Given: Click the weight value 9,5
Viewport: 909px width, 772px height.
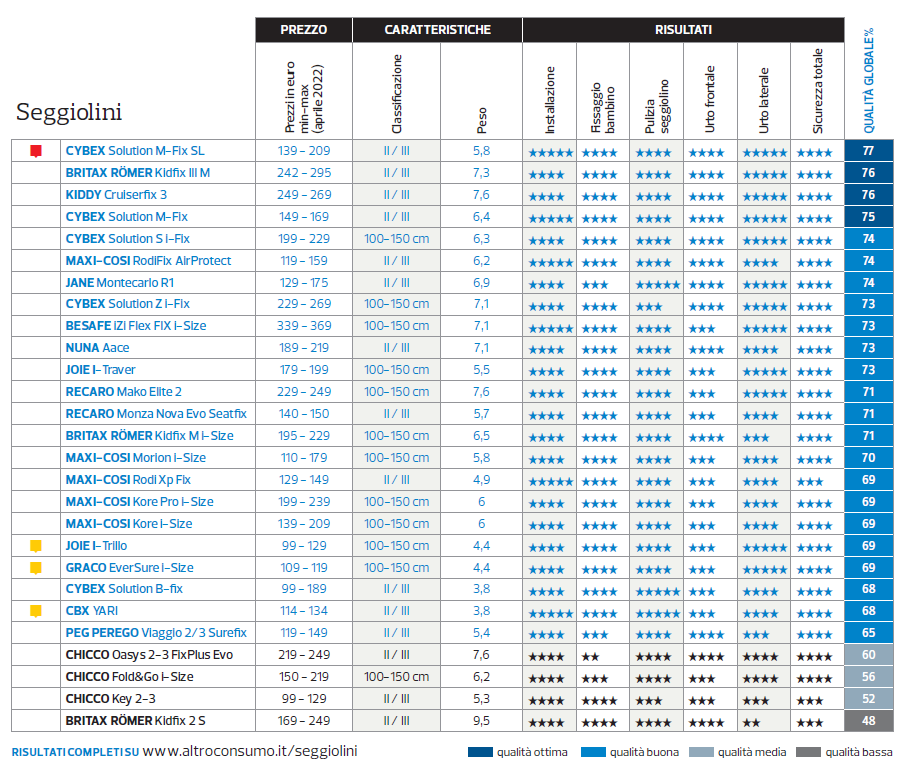Looking at the screenshot, I should coord(481,722).
